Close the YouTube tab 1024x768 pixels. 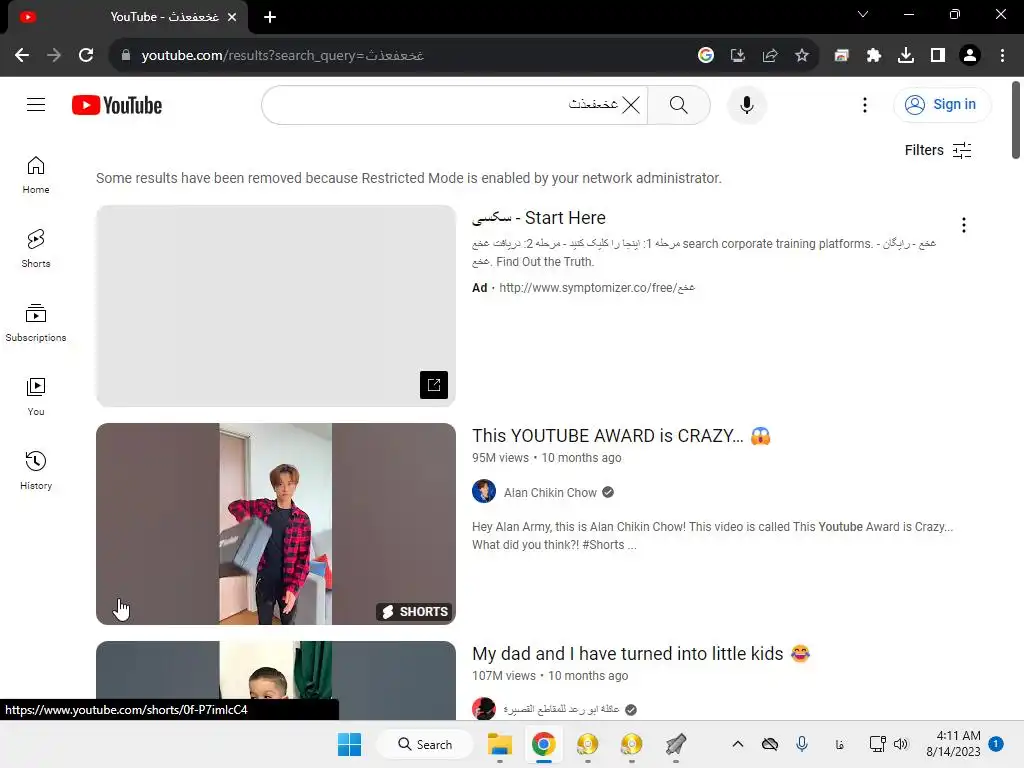tap(232, 17)
